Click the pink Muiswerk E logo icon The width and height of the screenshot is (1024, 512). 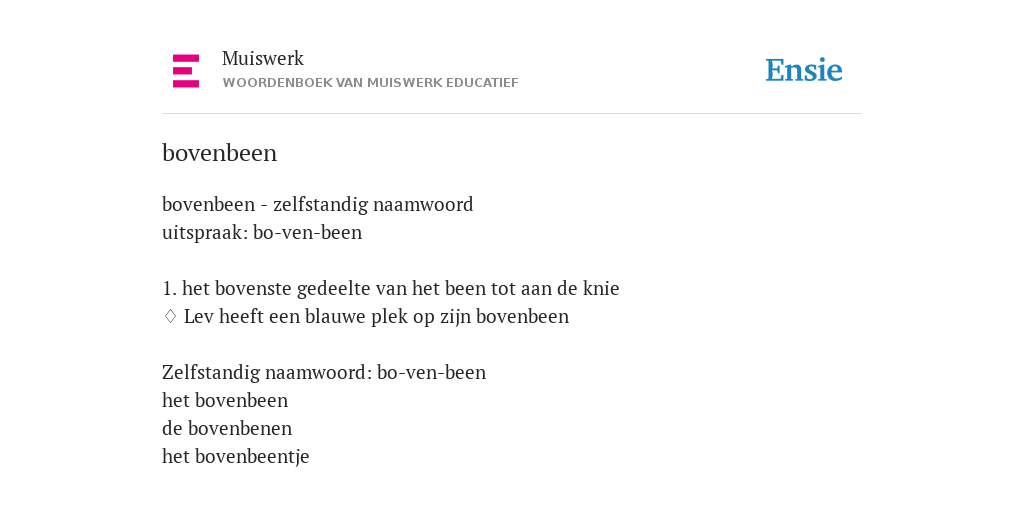point(185,71)
